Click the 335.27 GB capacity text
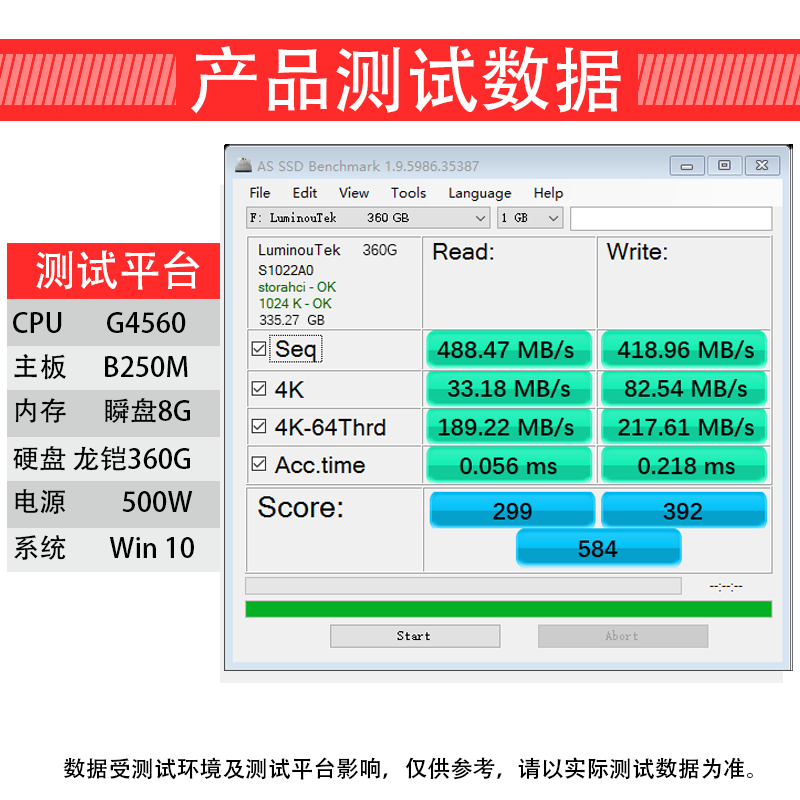 [291, 320]
